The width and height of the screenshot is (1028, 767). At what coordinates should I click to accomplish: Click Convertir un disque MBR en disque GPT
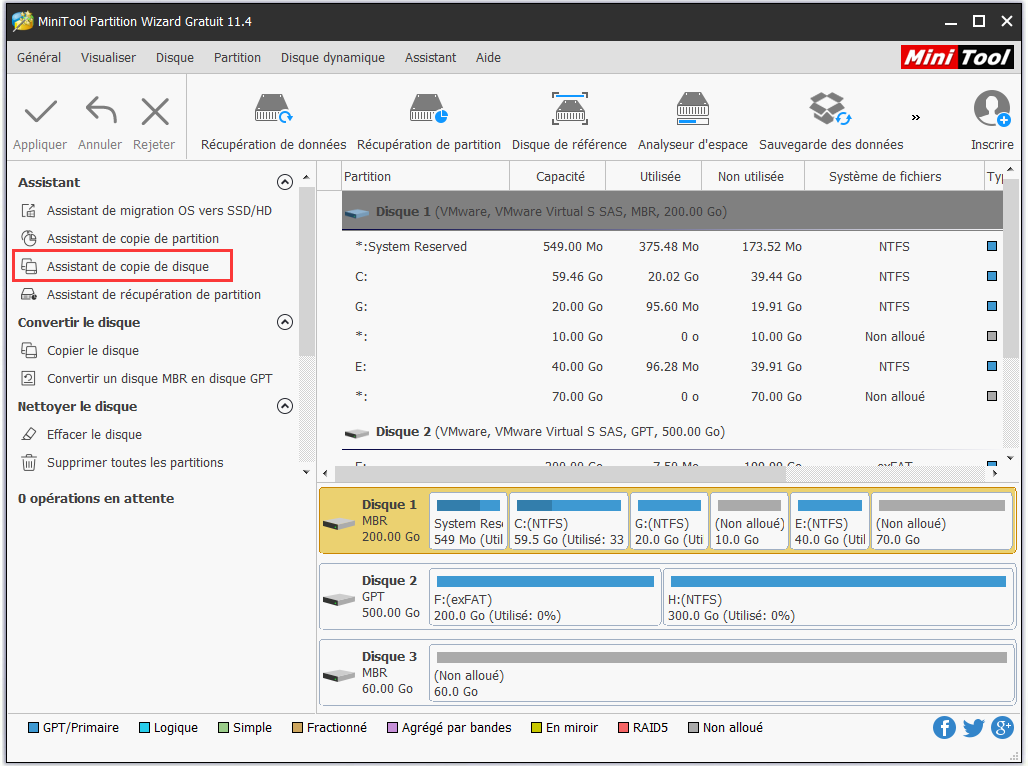[x=159, y=379]
